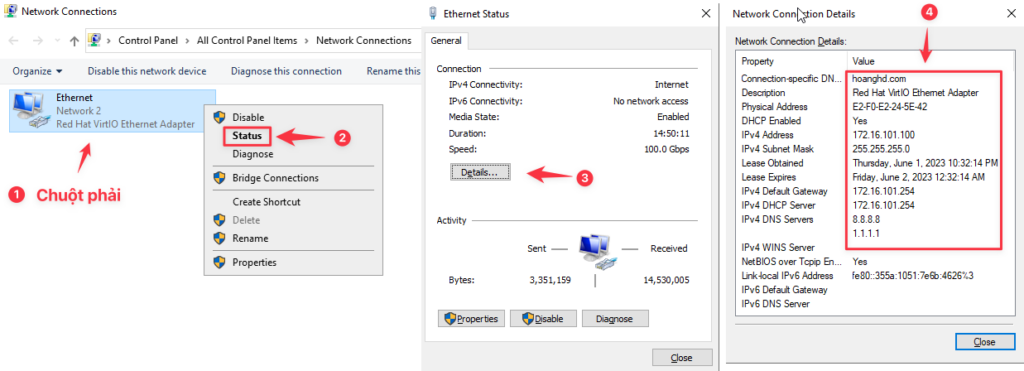This screenshot has width=1024, height=371.
Task: Choose Properties in the context menu
Action: 255,263
